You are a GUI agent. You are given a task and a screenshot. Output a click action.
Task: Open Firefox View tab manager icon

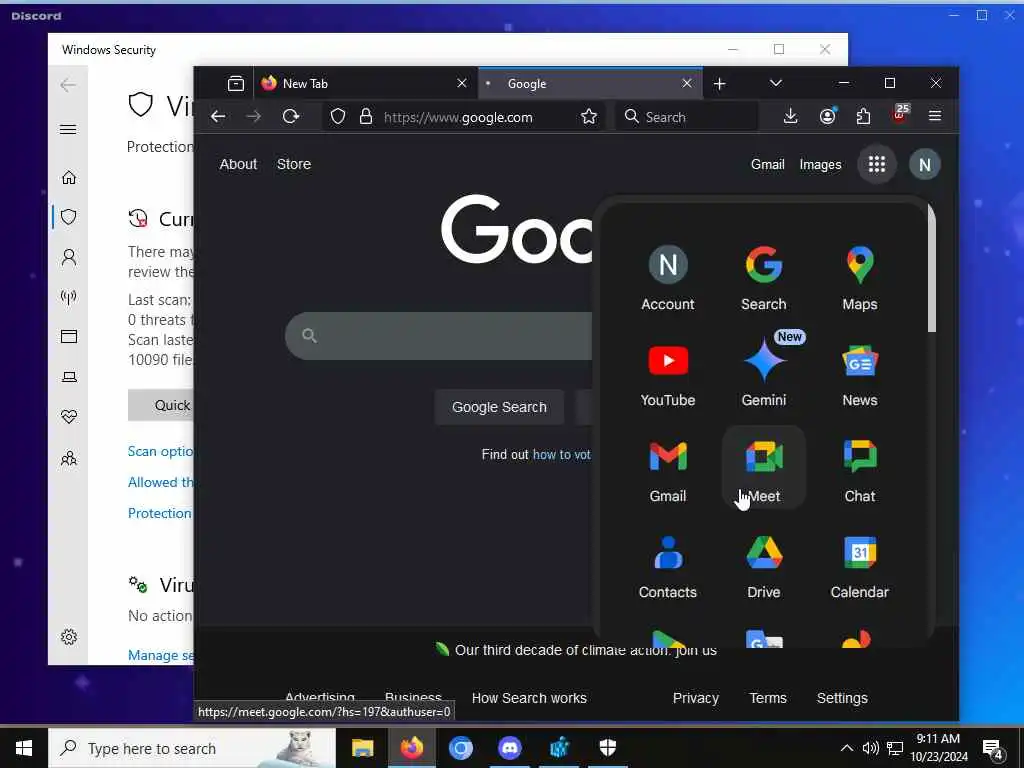[x=236, y=84]
